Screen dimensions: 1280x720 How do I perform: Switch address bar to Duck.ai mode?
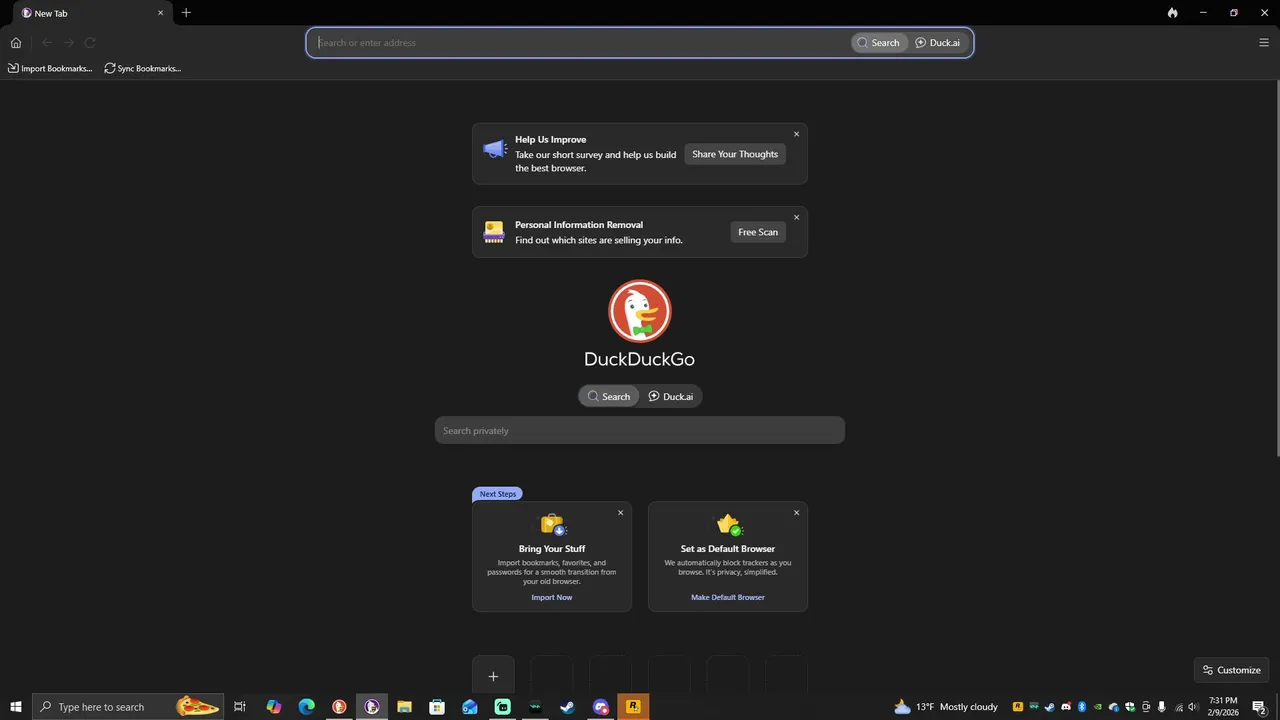(938, 43)
